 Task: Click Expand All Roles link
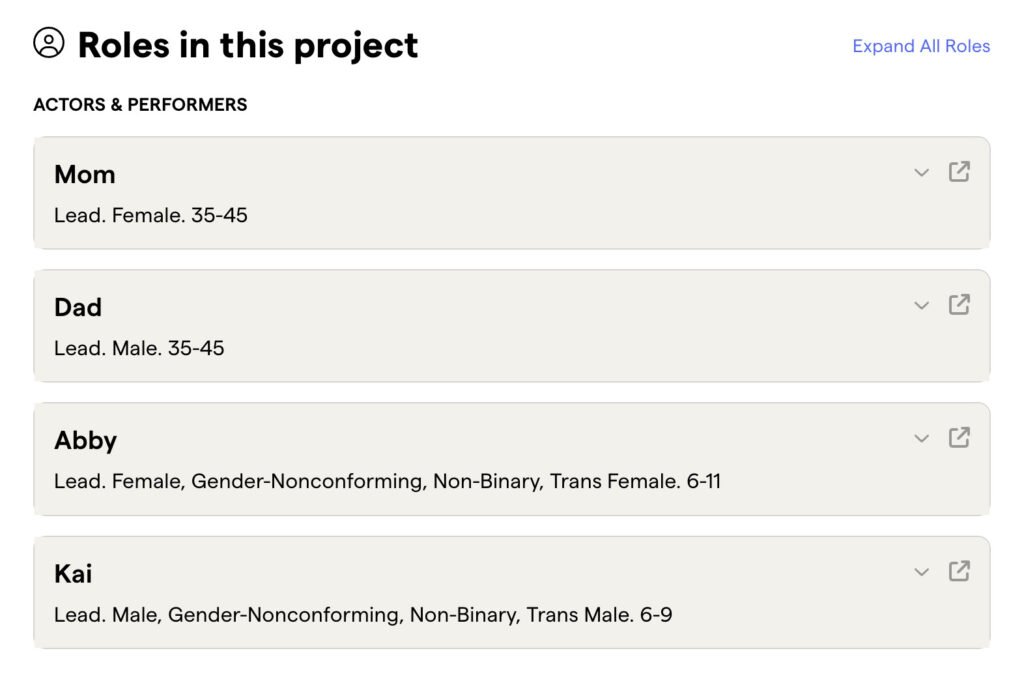click(921, 46)
